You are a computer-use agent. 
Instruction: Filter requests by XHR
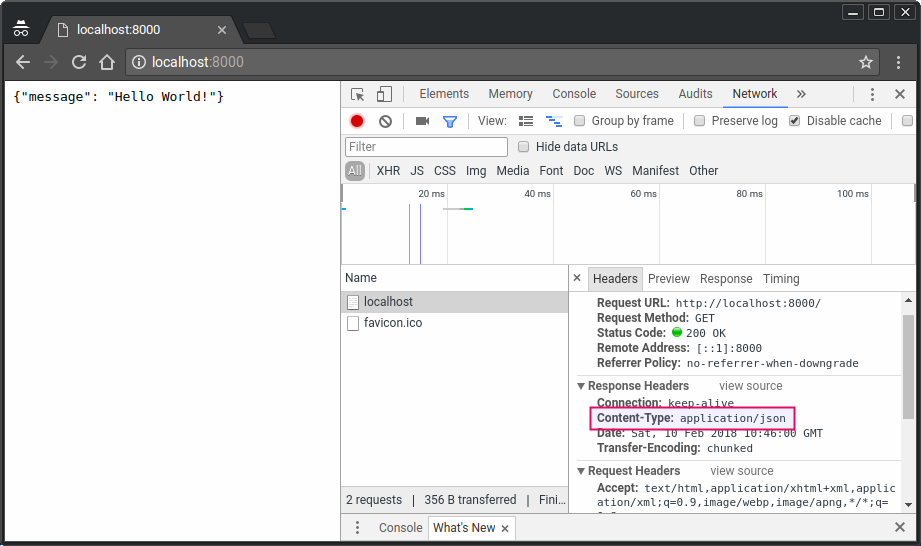[x=388, y=171]
